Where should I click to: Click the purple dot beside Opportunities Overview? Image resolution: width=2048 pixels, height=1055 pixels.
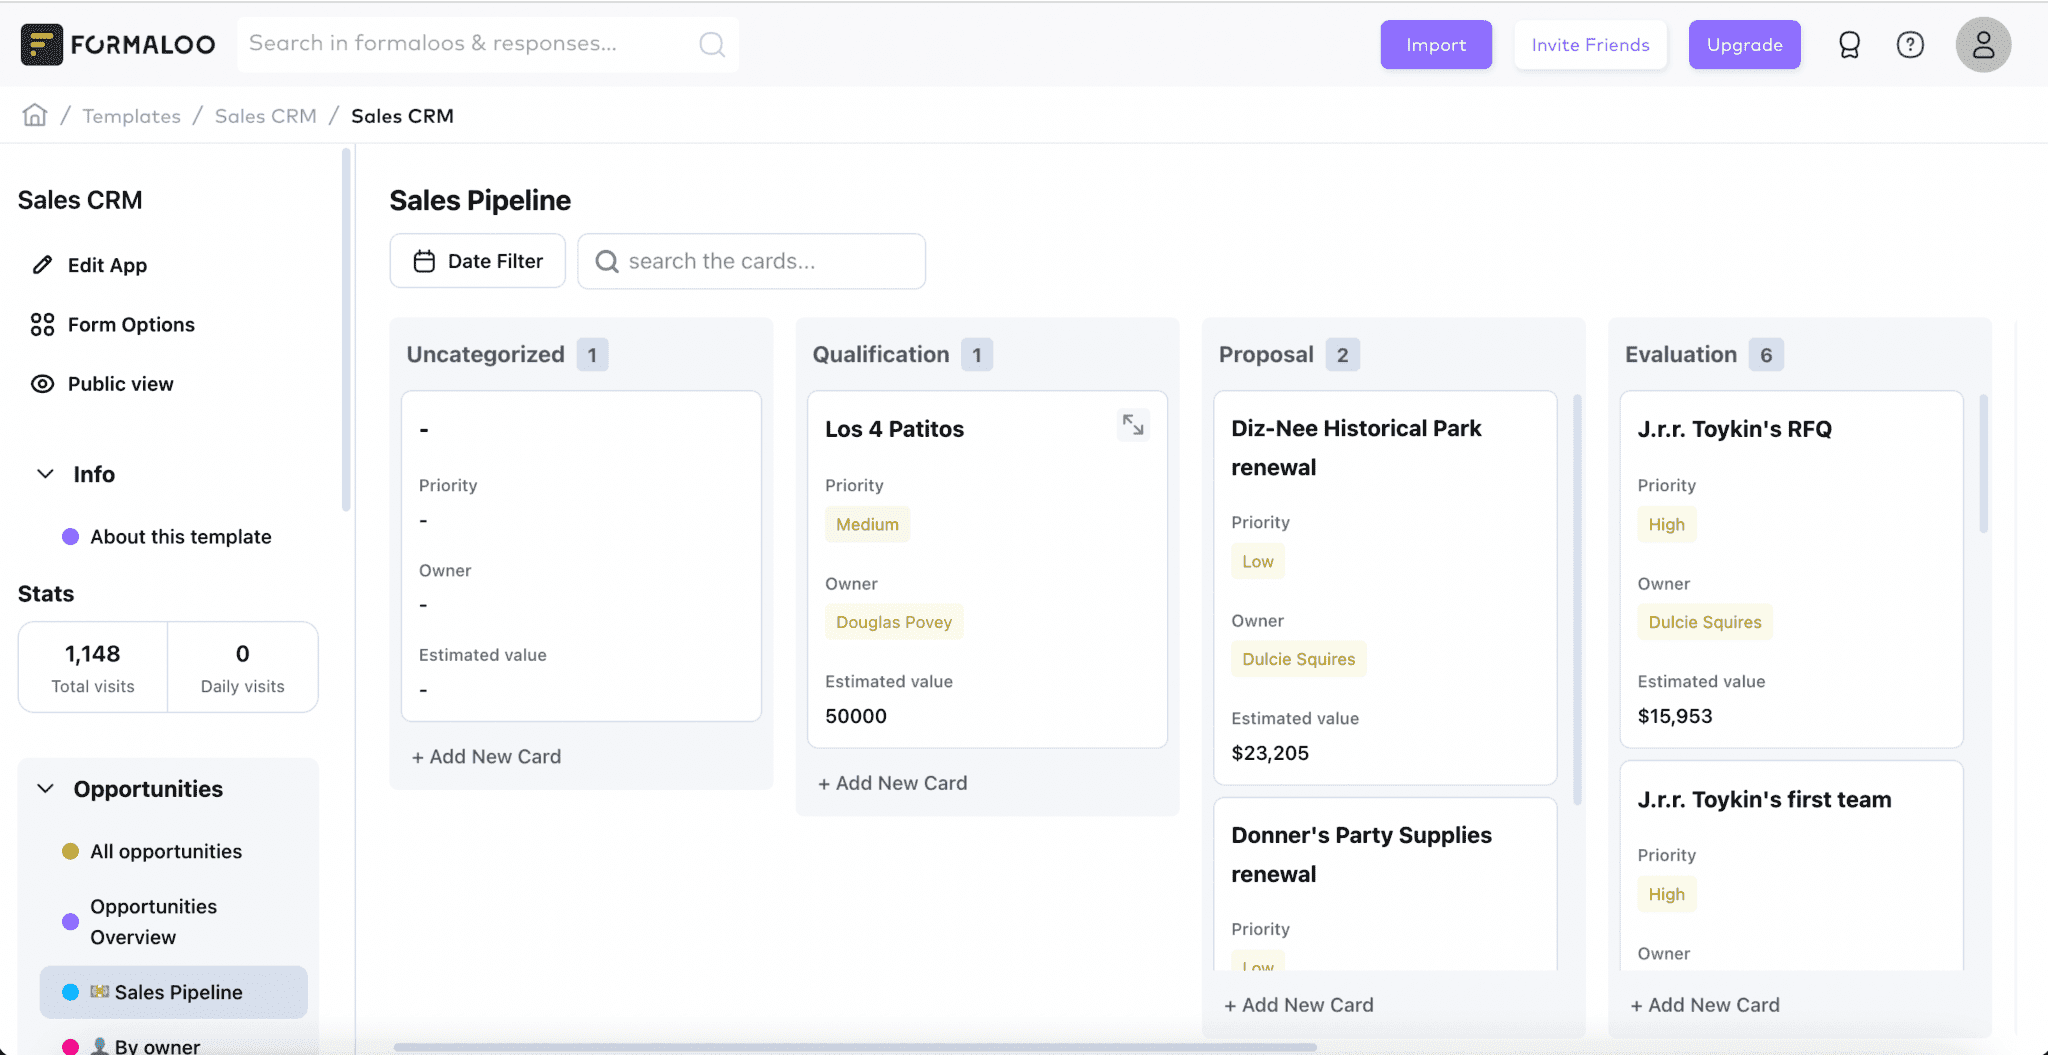click(x=70, y=922)
